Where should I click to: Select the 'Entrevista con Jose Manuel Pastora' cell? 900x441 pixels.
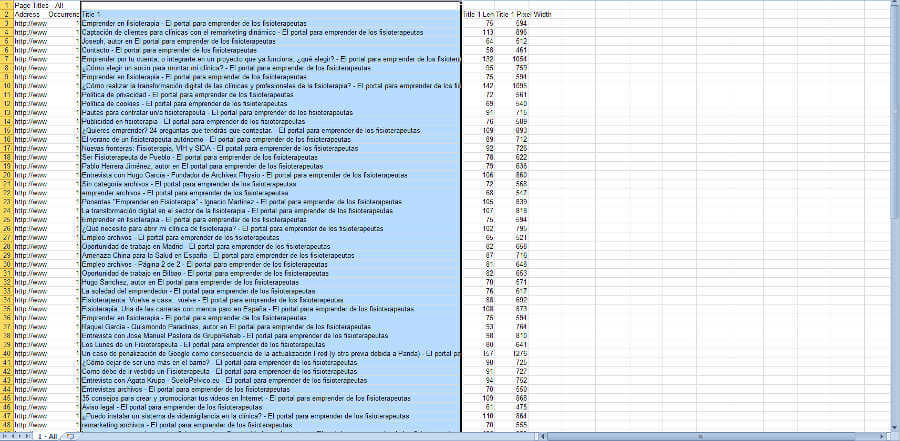[x=270, y=335]
